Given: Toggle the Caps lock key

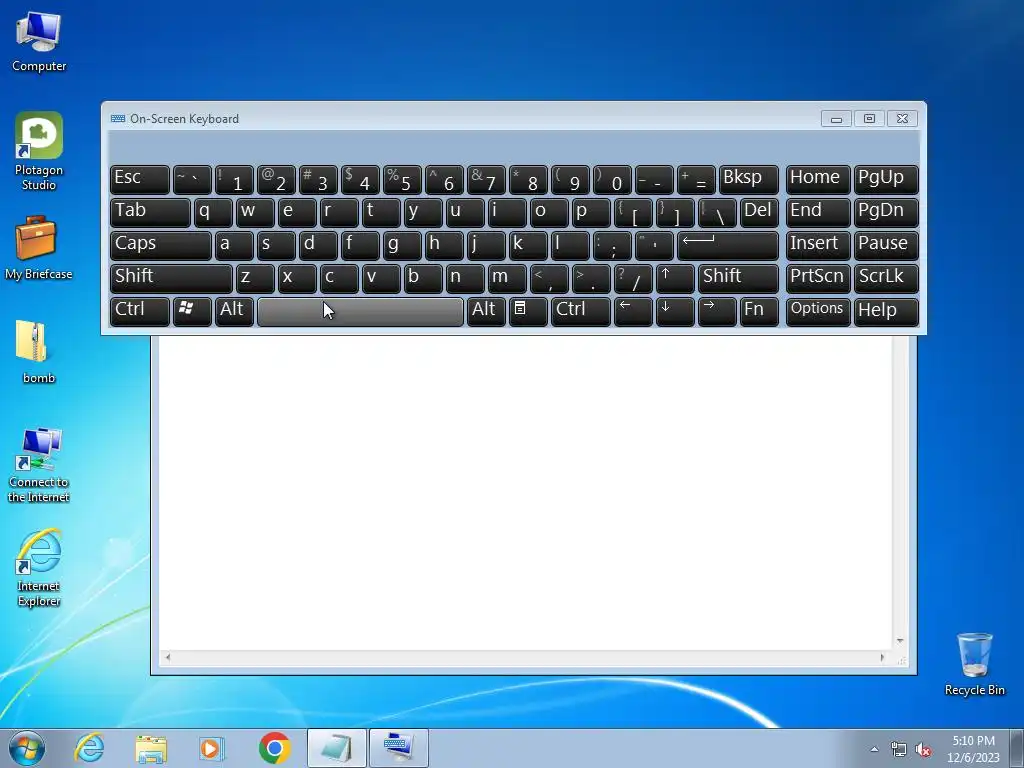Looking at the screenshot, I should point(161,246).
